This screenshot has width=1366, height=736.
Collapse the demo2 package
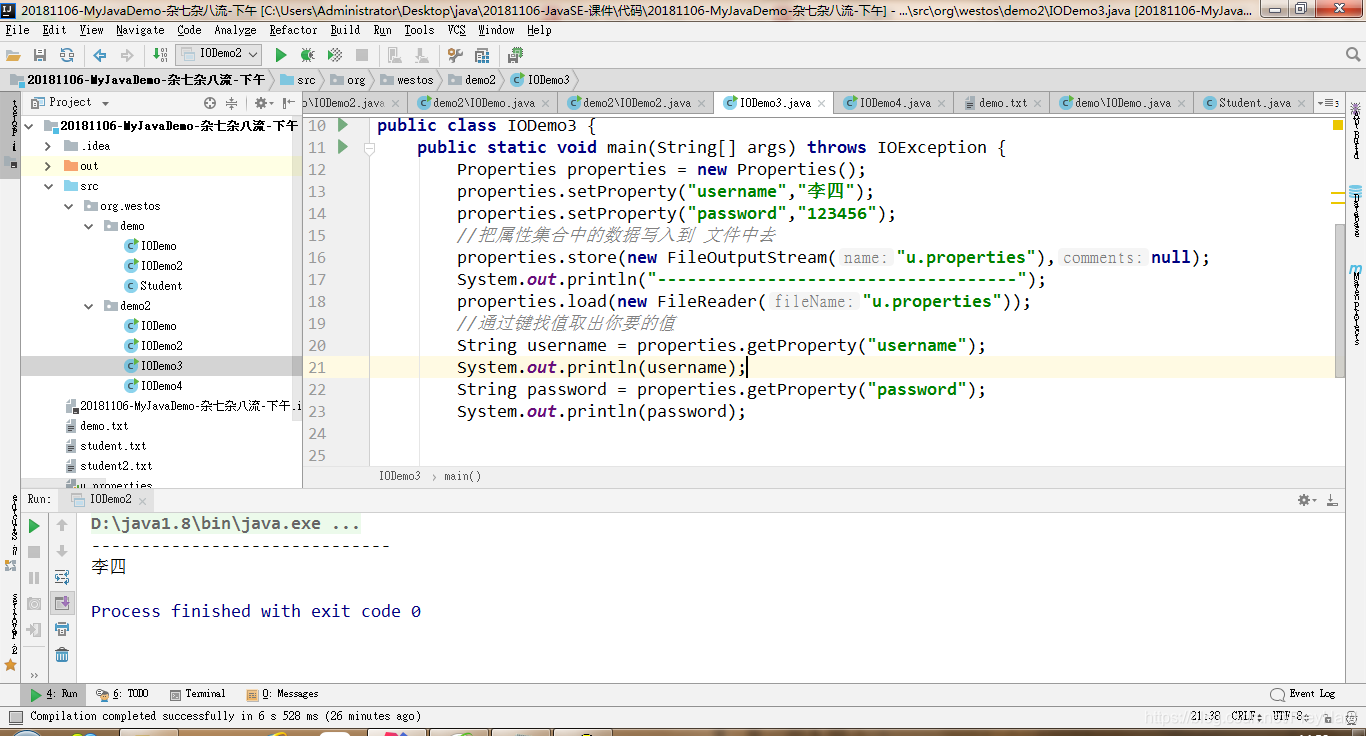point(88,306)
